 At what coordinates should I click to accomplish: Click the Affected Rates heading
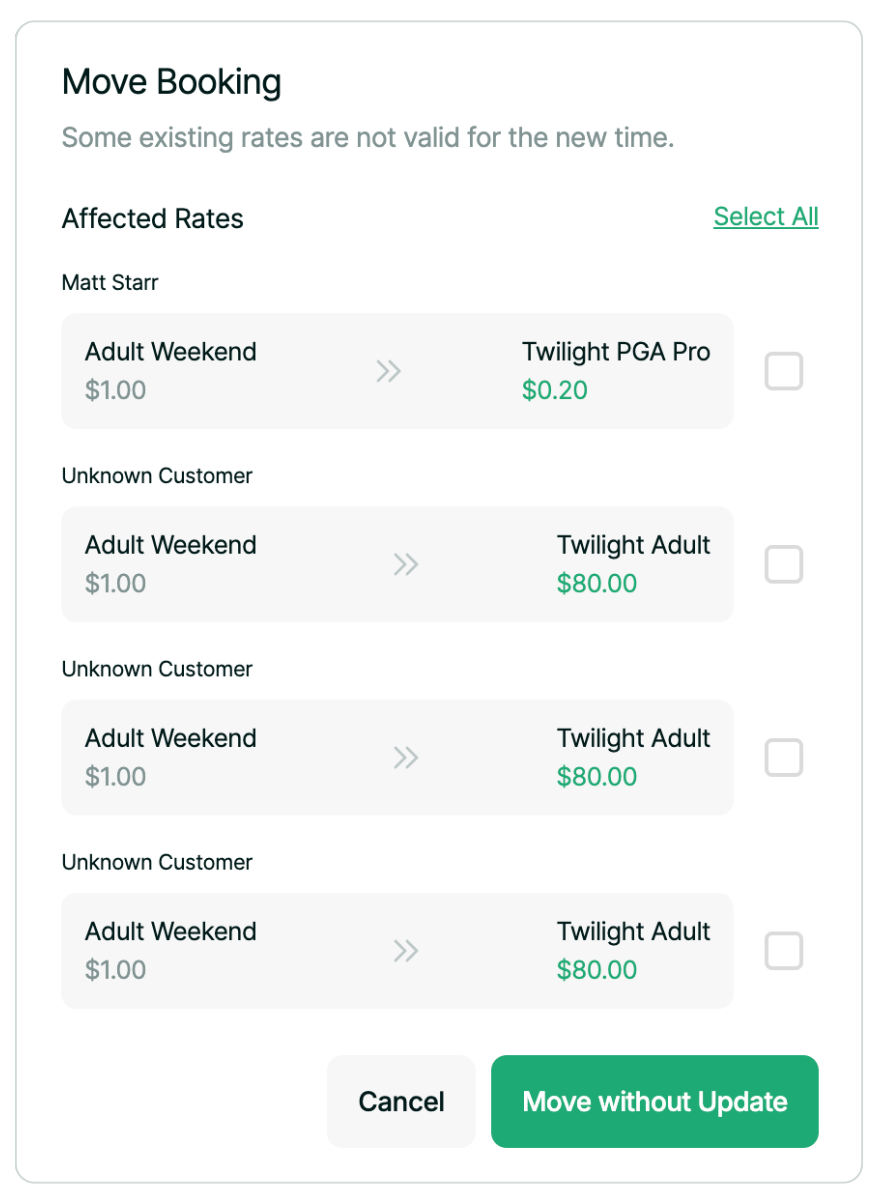(x=152, y=219)
